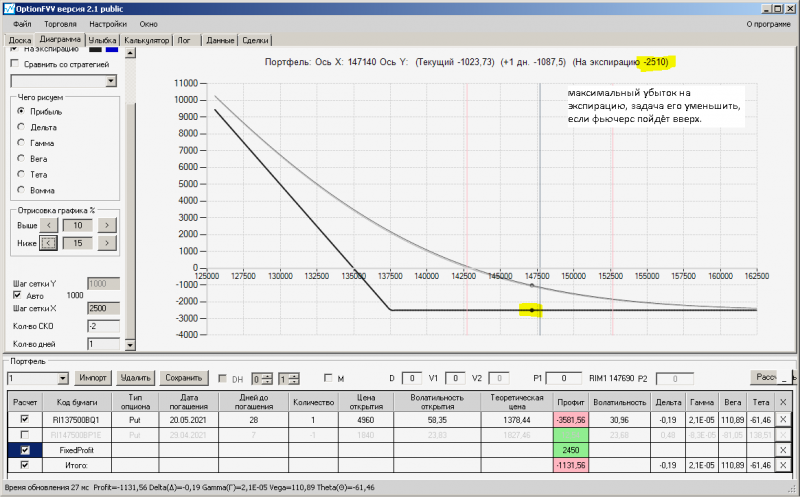Image resolution: width=800 pixels, height=497 pixels.
Task: Select the Прибыль radio button
Action: [21, 111]
